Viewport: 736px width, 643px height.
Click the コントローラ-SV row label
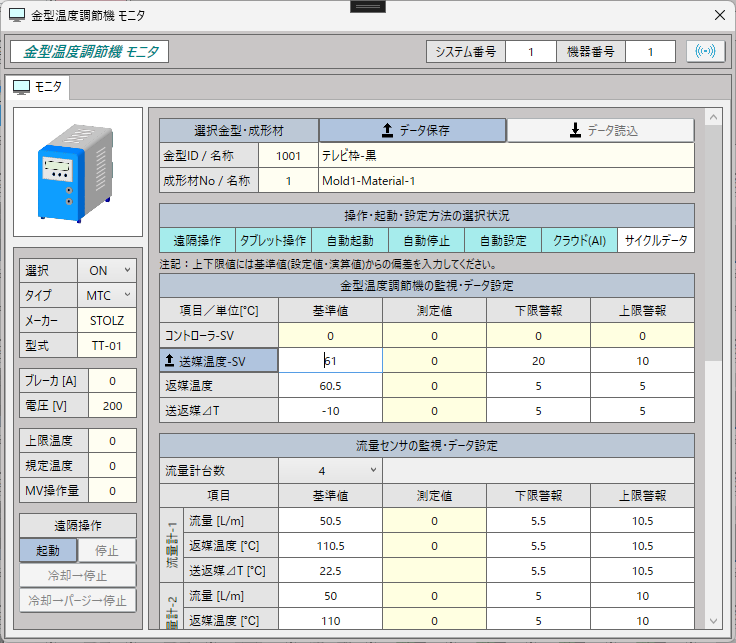(219, 336)
